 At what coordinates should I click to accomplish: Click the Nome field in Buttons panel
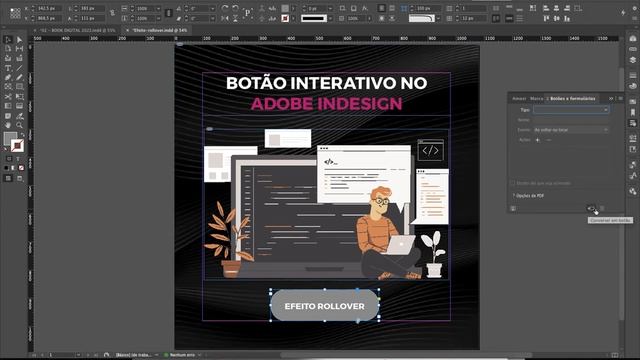(571, 120)
